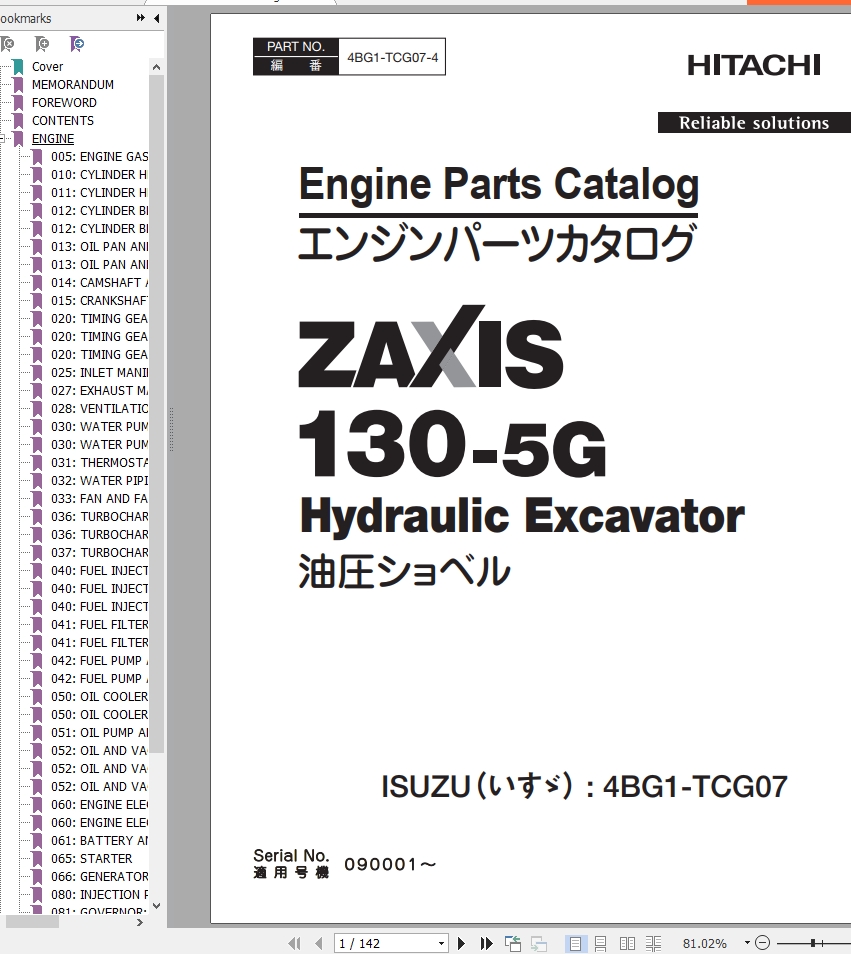Switch to continuous facing view mode
This screenshot has height=954, width=851.
(653, 943)
